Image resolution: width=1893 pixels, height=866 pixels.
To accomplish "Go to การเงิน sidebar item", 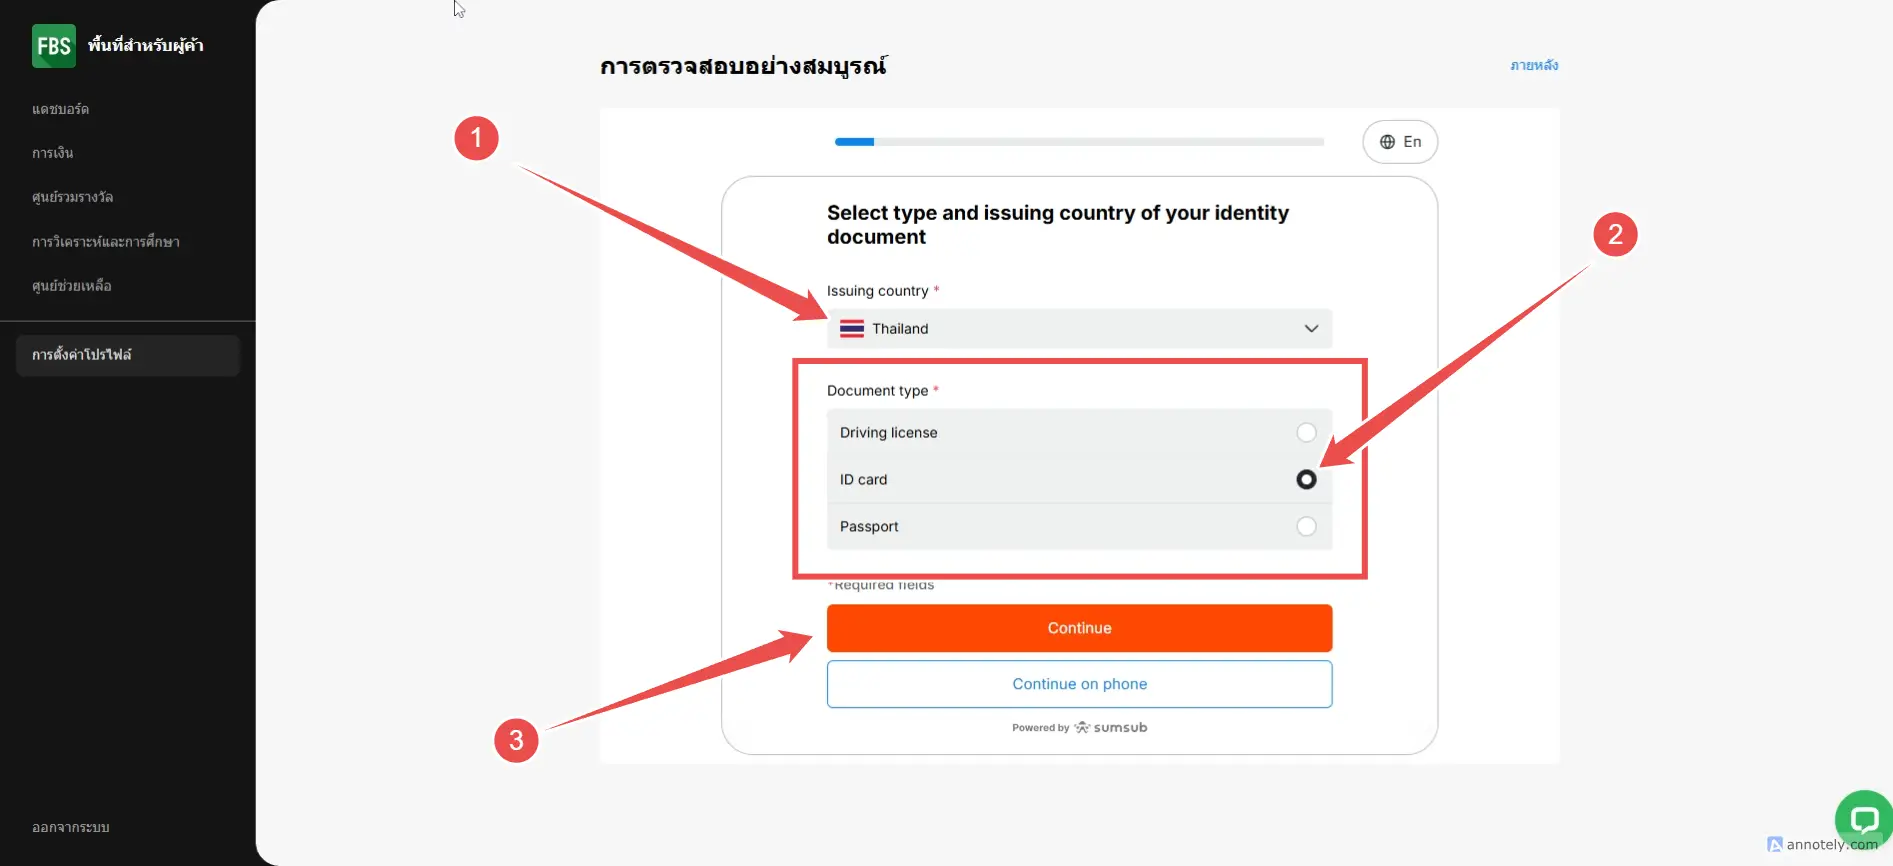I will [x=53, y=153].
